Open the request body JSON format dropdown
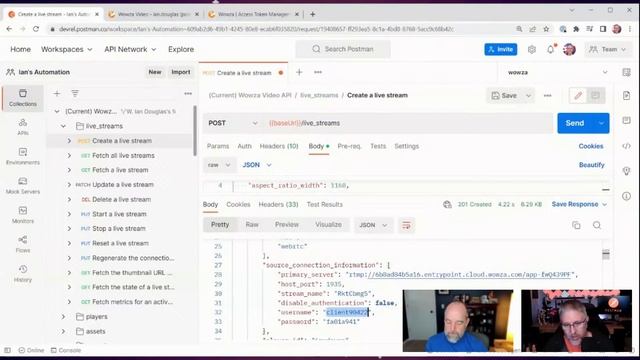 coord(257,165)
